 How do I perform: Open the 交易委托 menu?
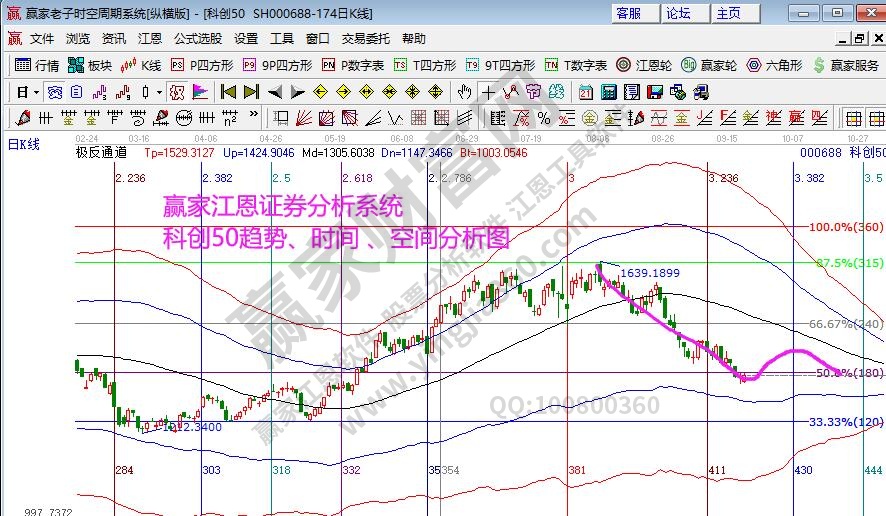pos(367,39)
